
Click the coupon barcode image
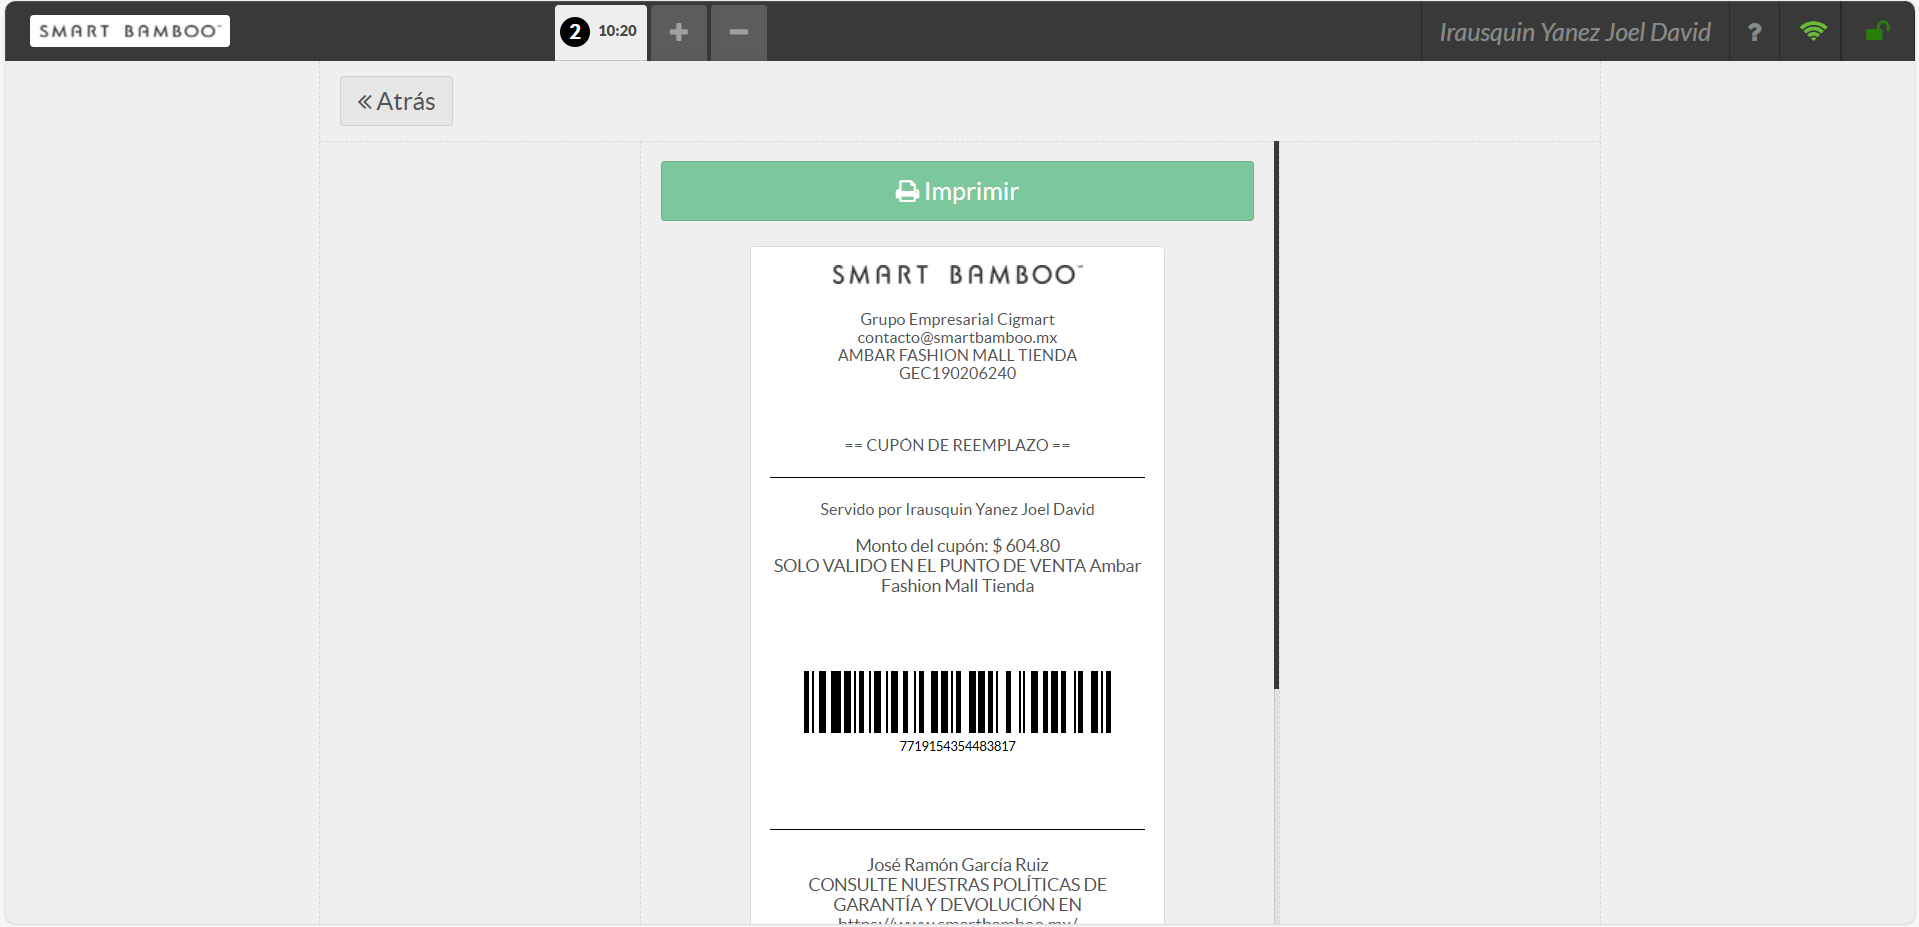[x=957, y=702]
